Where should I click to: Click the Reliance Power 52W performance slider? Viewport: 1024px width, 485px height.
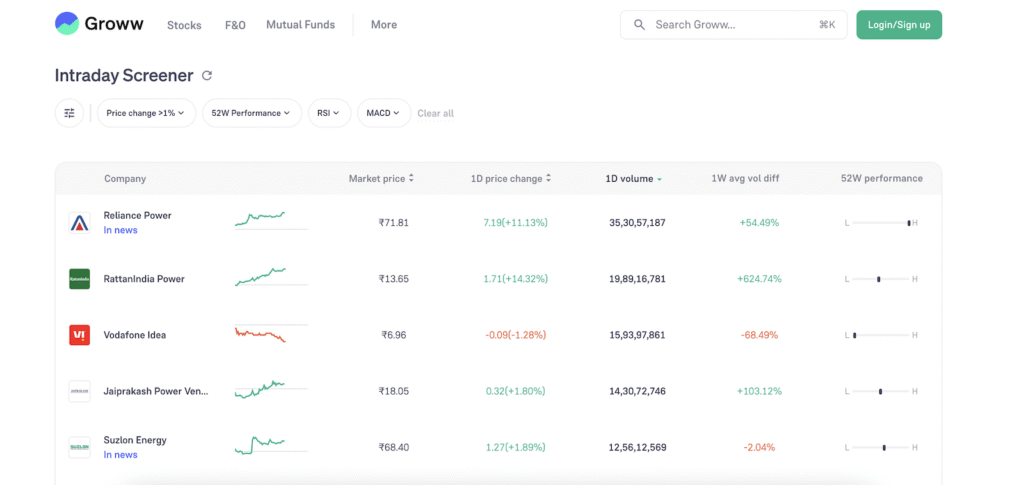click(881, 223)
